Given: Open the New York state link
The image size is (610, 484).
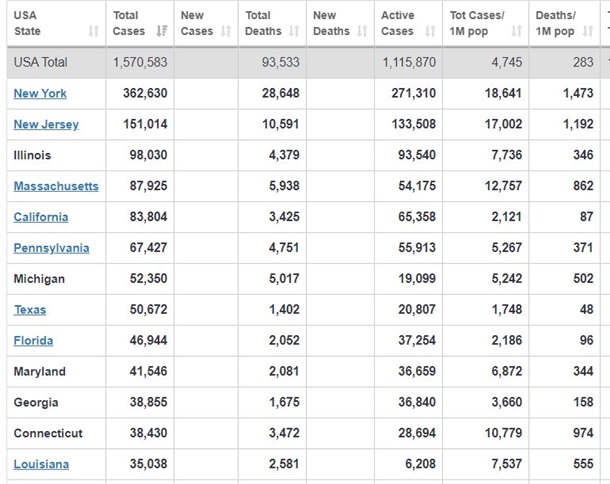Looking at the screenshot, I should click(x=41, y=93).
